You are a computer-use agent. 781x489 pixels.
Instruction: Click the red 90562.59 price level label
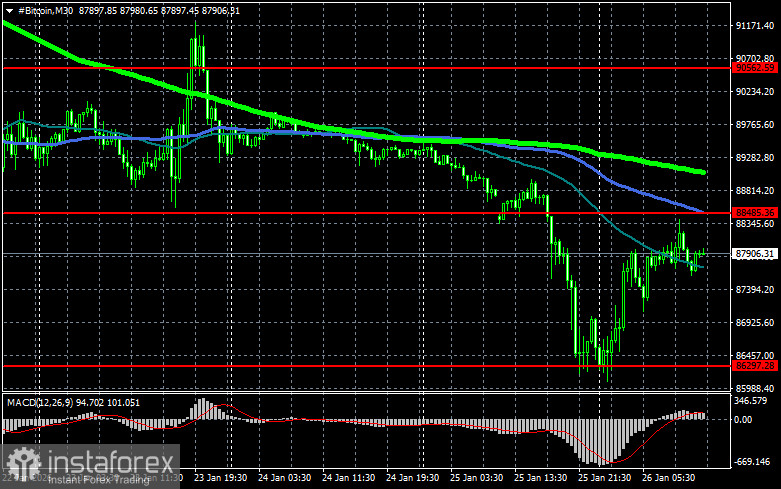point(755,68)
